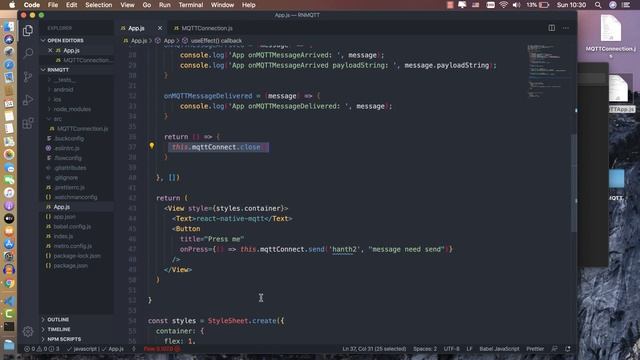
Task: Open Wi-Fi status in menu bar
Action: tap(504, 5)
